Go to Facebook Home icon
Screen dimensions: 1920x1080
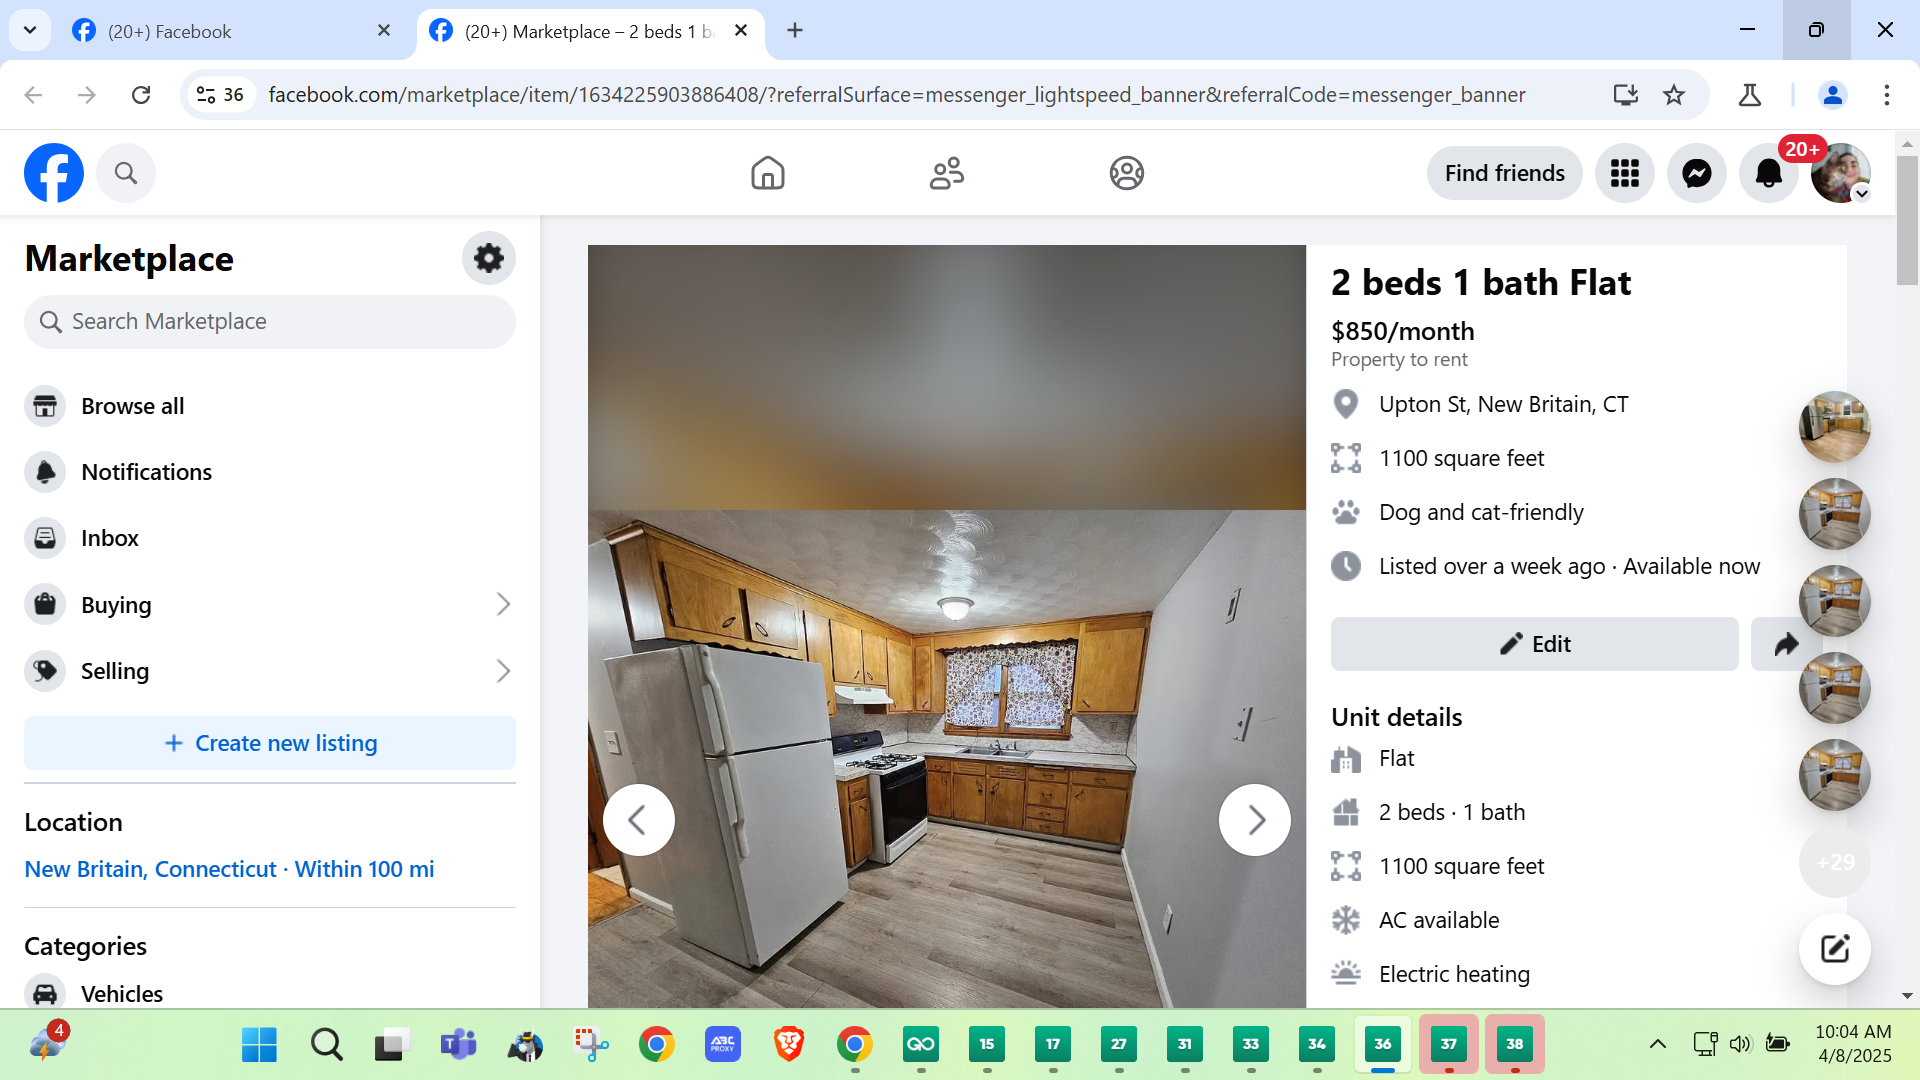767,173
